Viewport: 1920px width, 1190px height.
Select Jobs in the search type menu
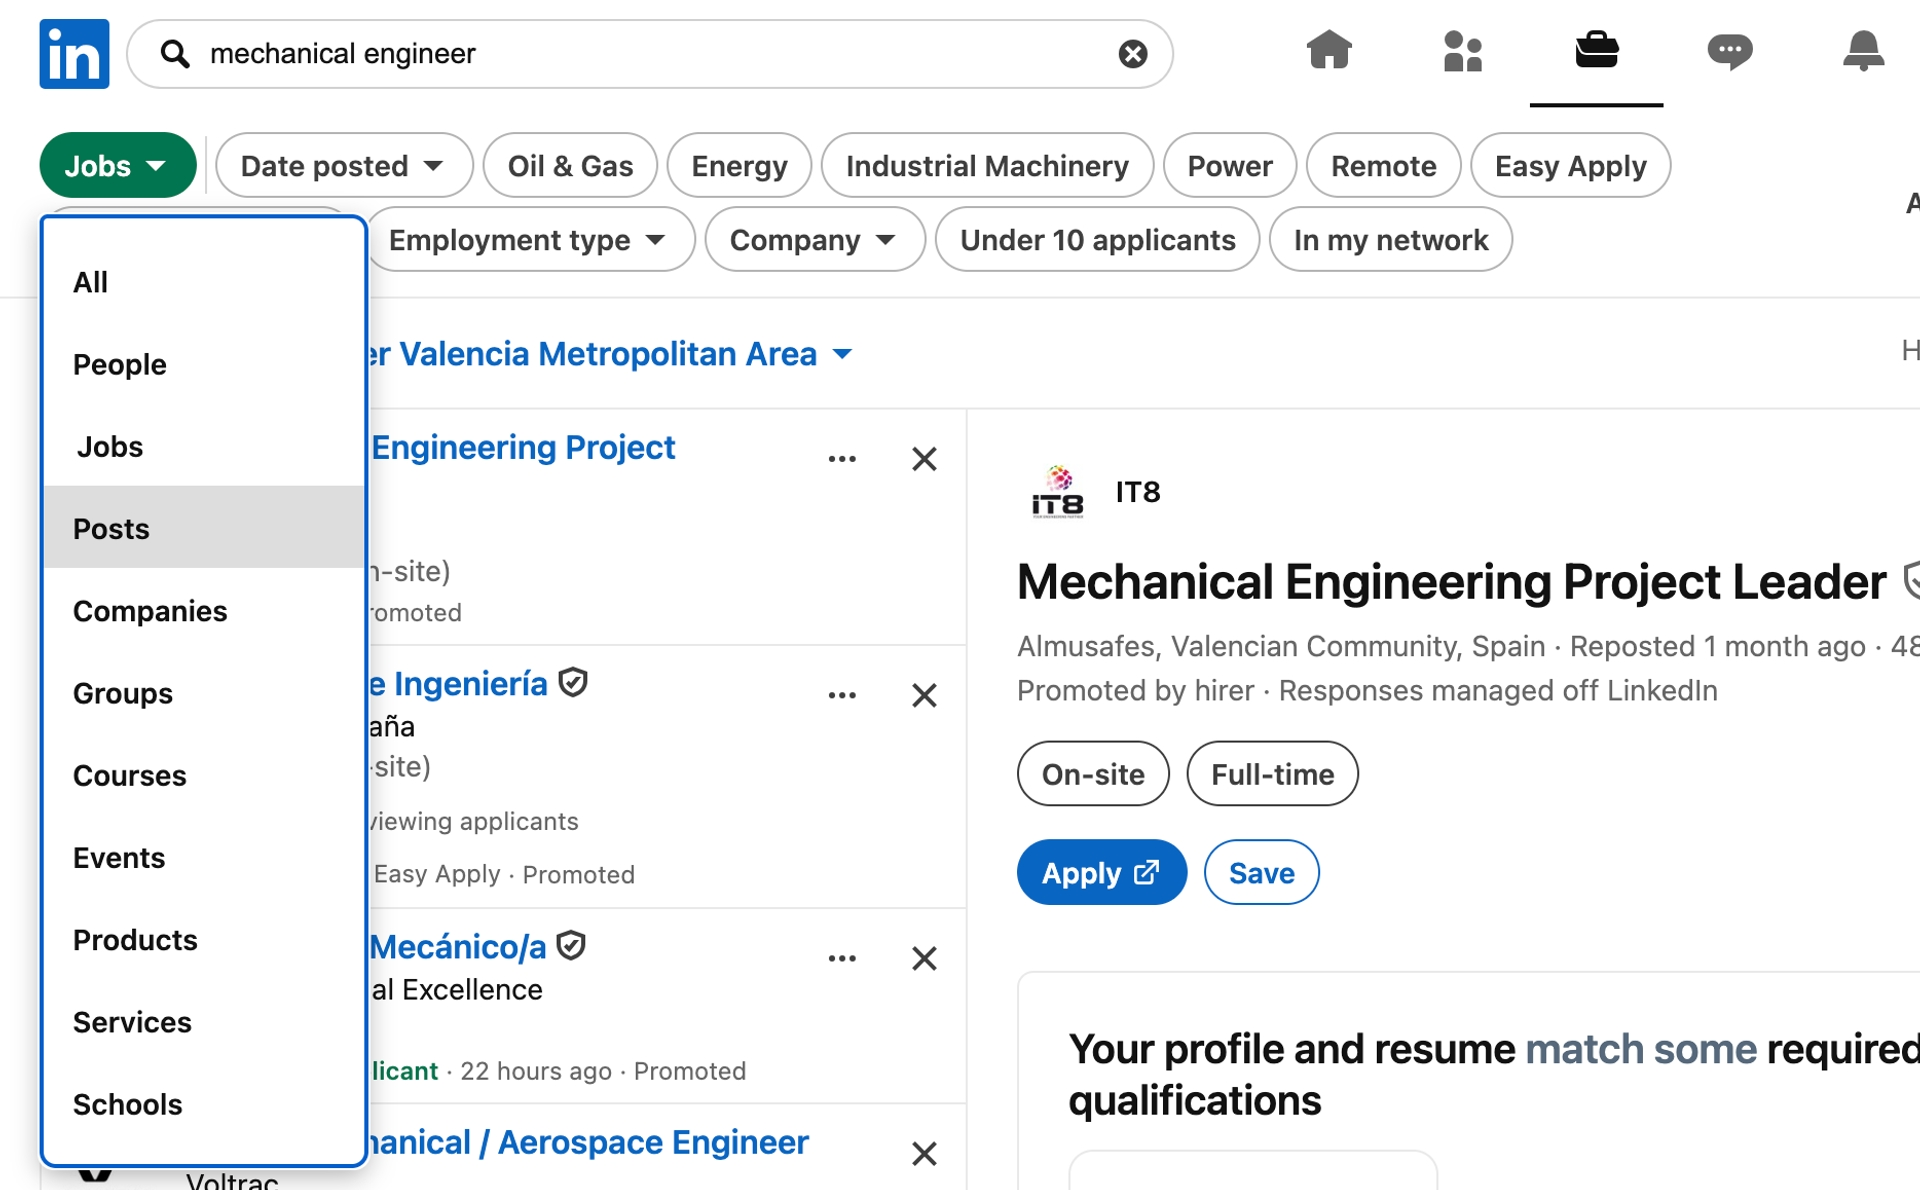click(x=204, y=446)
